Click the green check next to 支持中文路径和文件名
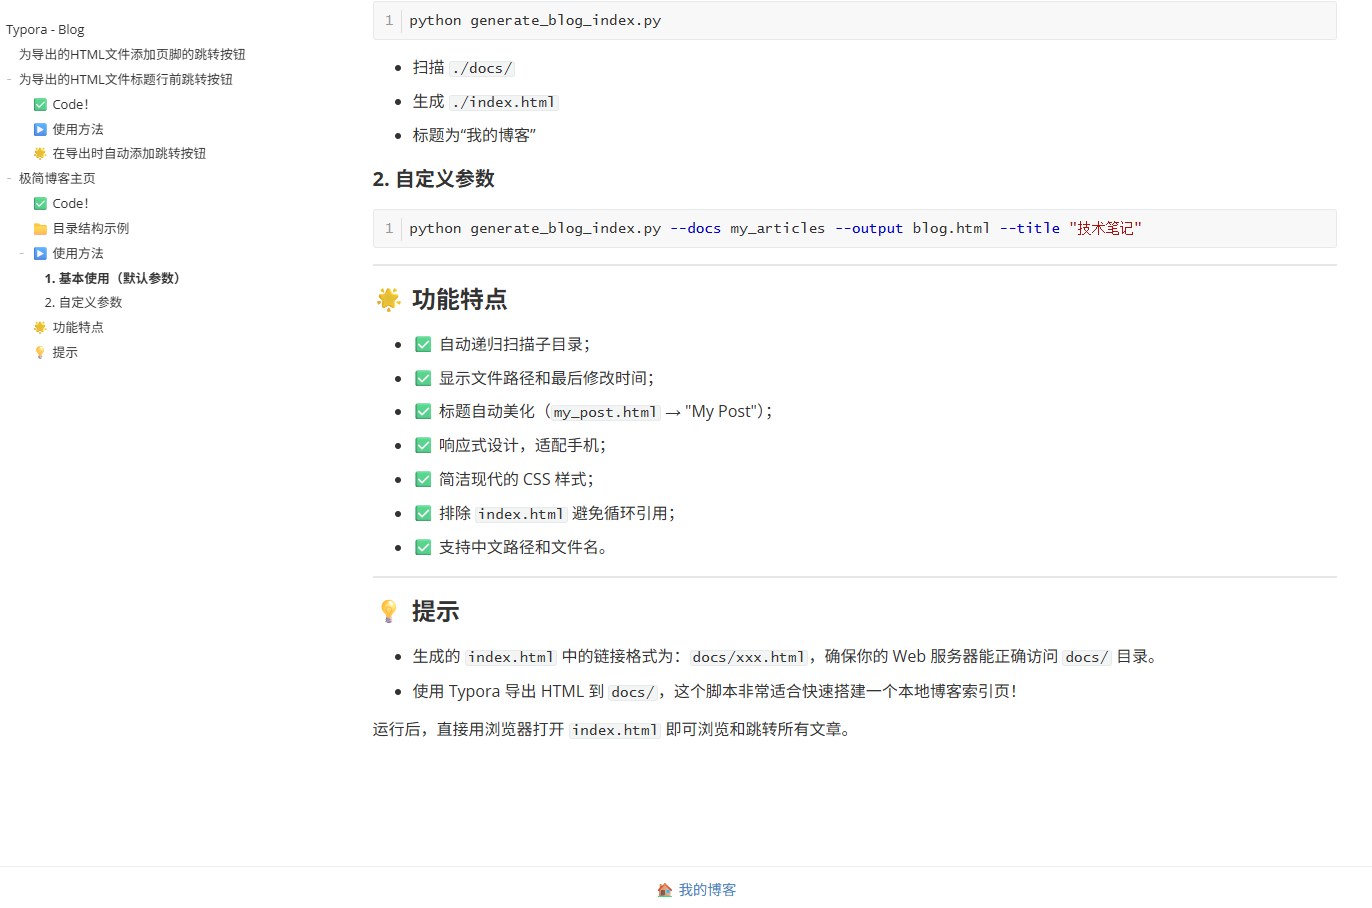Screen dimensions: 1372x908 [x=423, y=547]
